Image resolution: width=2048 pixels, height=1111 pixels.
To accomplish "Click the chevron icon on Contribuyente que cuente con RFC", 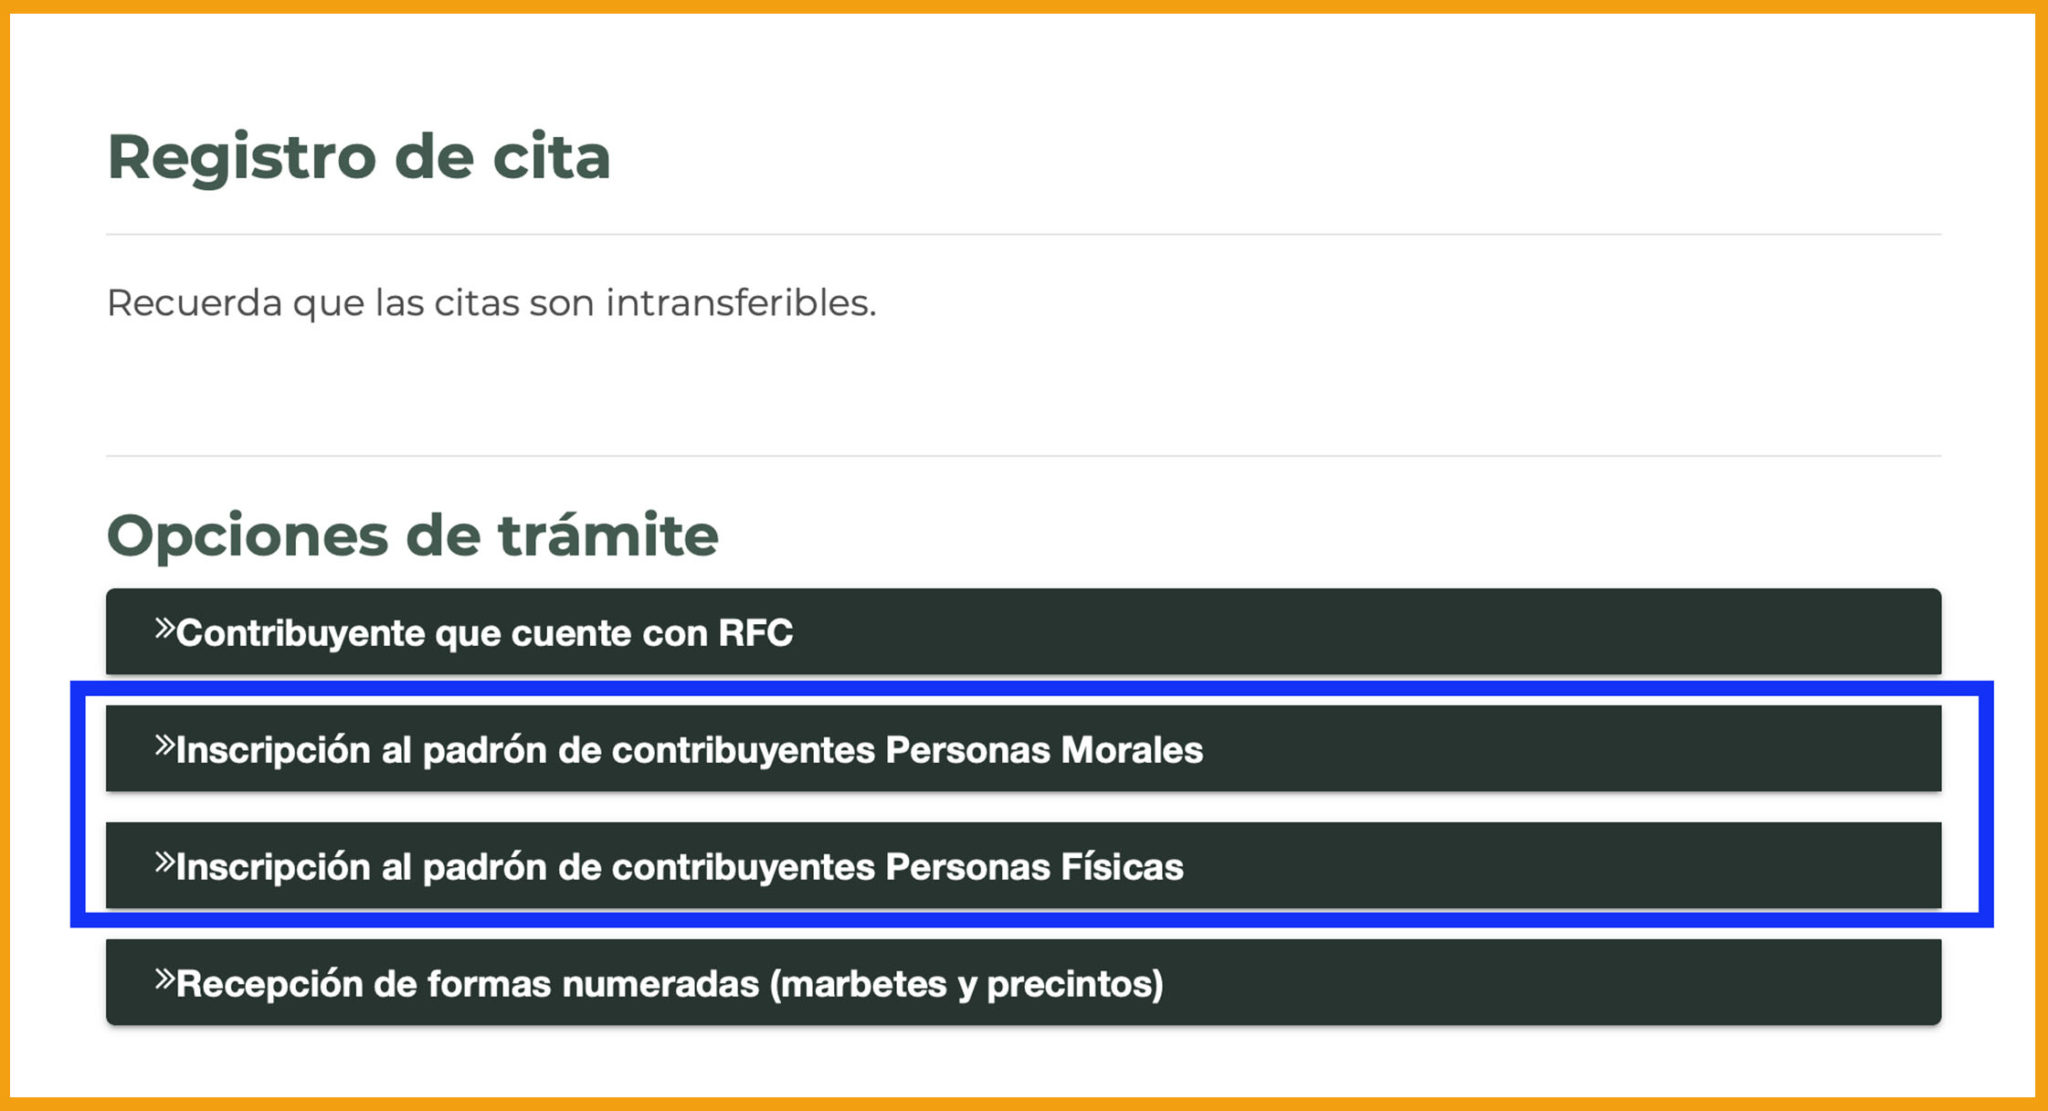I will (x=163, y=630).
